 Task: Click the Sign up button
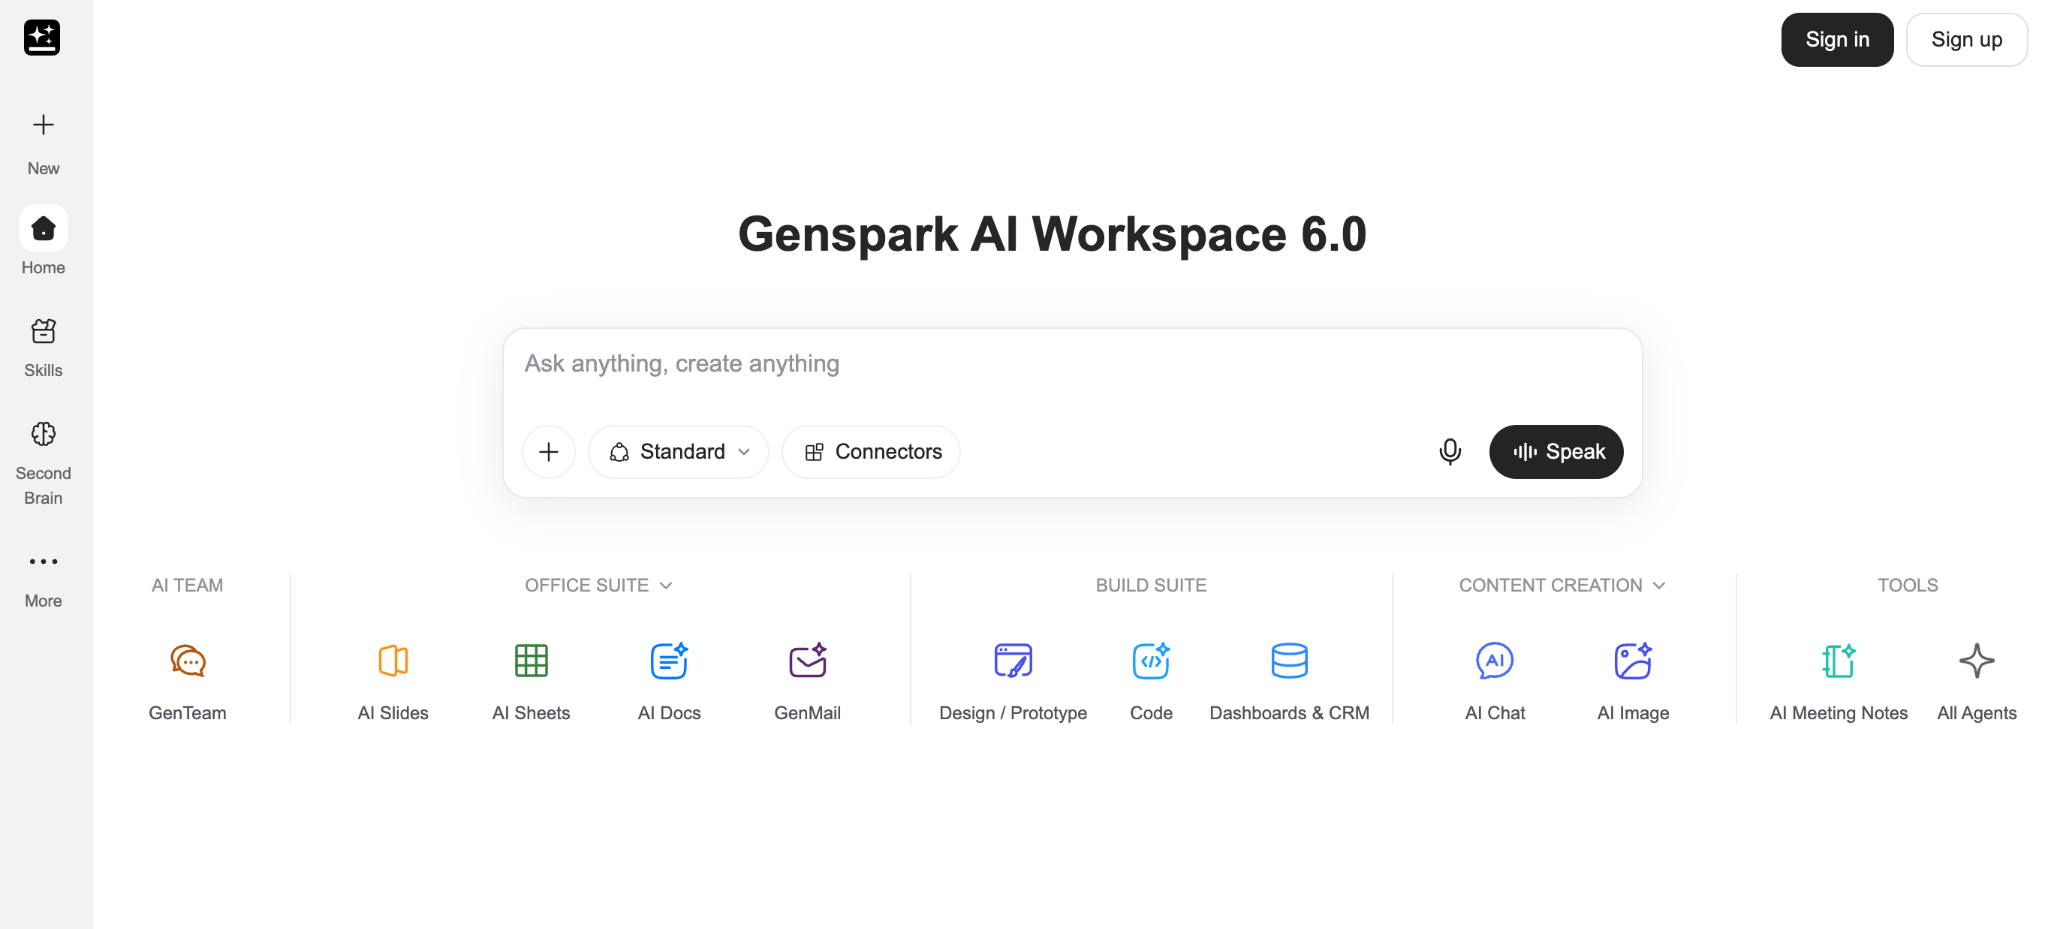(x=1967, y=40)
